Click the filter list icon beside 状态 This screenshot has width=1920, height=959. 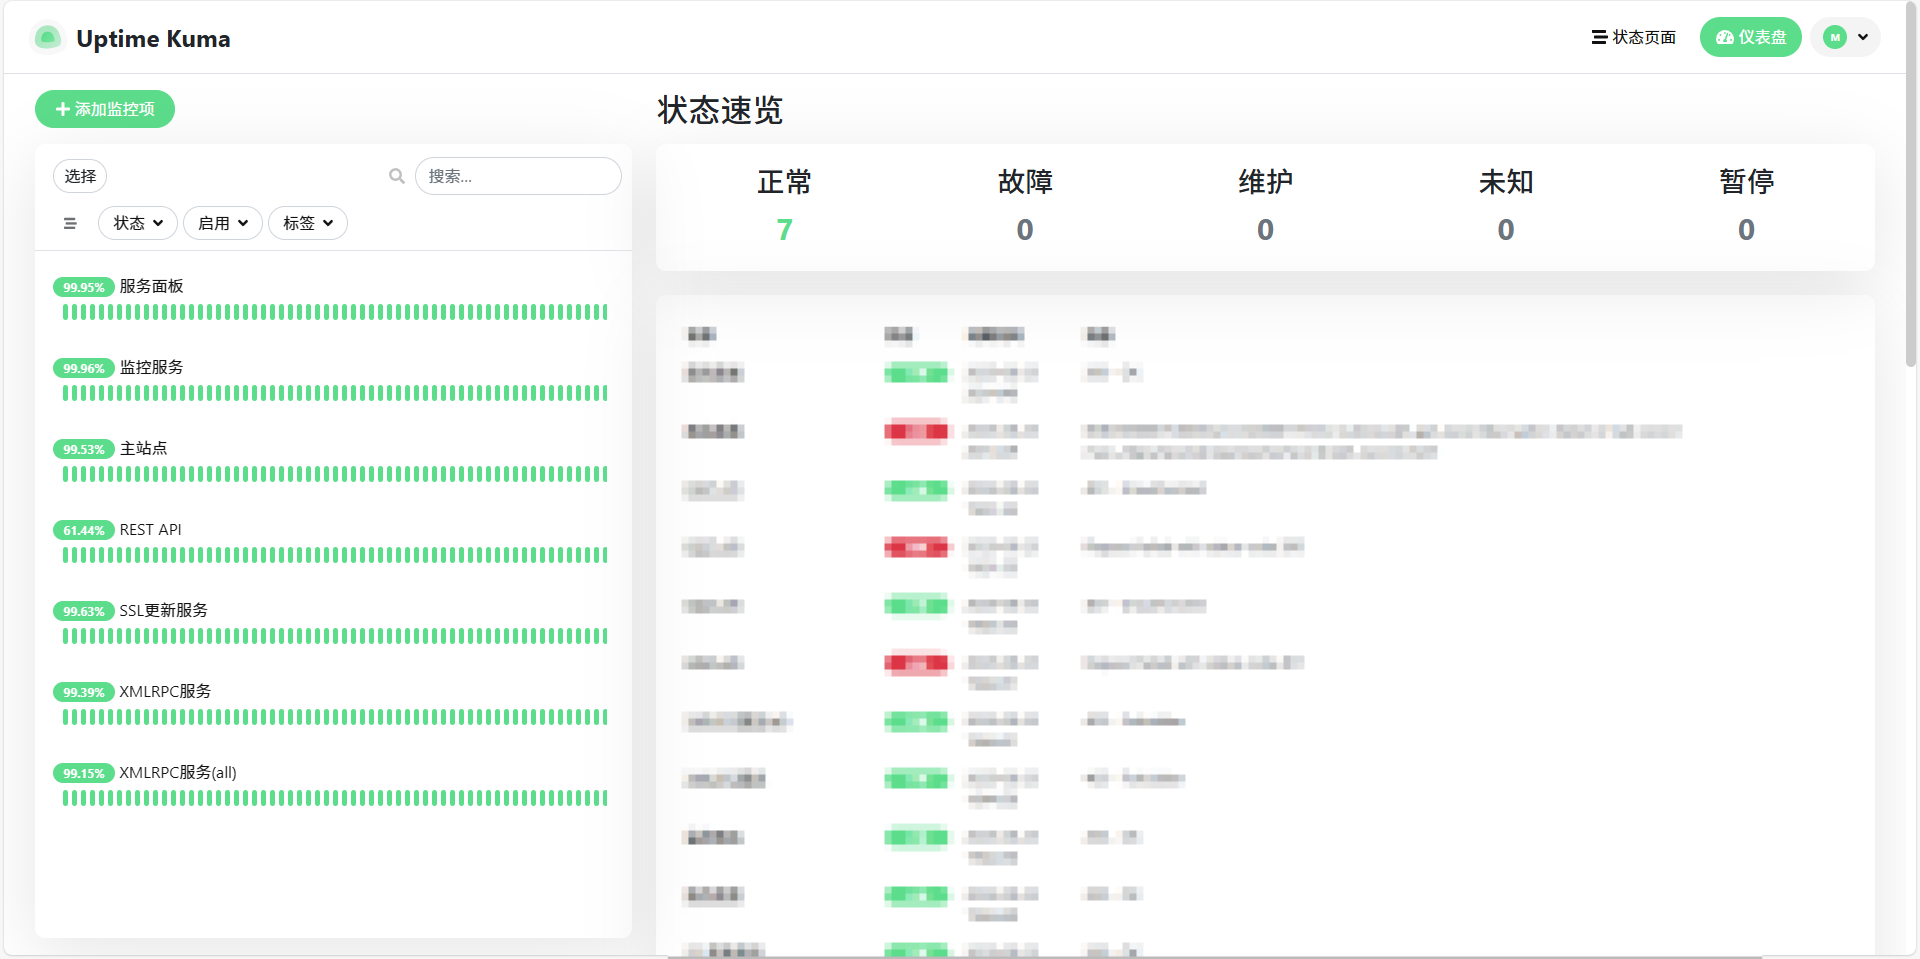(x=70, y=223)
